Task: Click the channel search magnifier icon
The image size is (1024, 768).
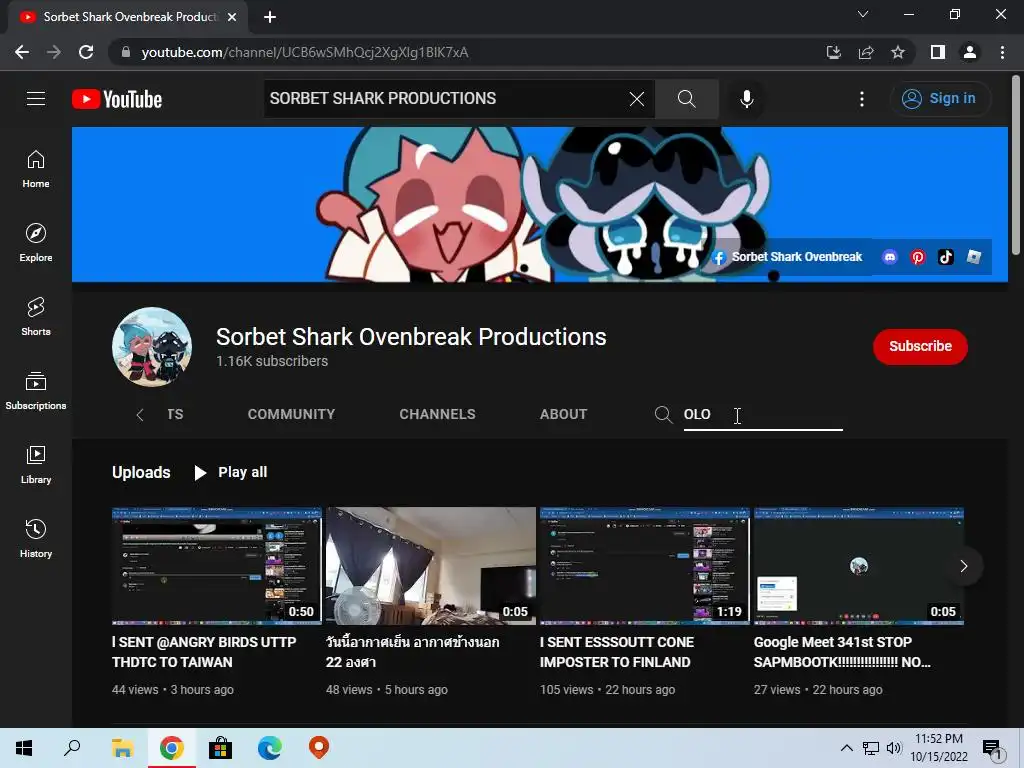Action: [663, 414]
